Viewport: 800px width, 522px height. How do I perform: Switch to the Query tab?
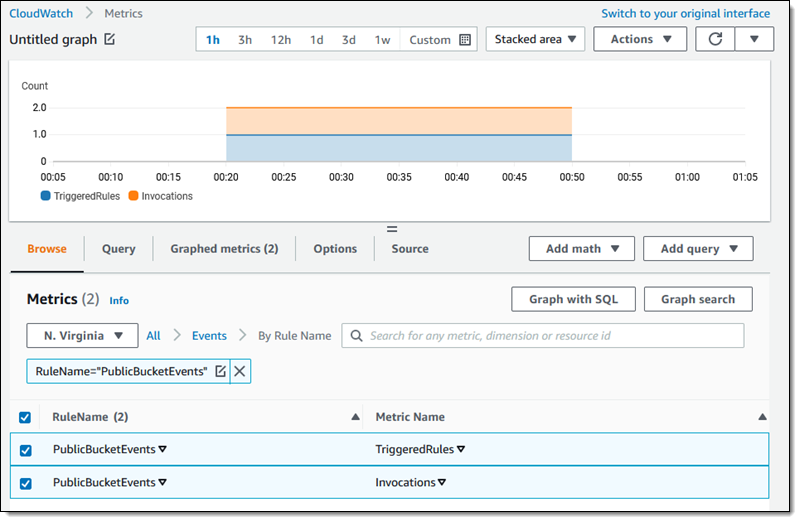point(118,248)
